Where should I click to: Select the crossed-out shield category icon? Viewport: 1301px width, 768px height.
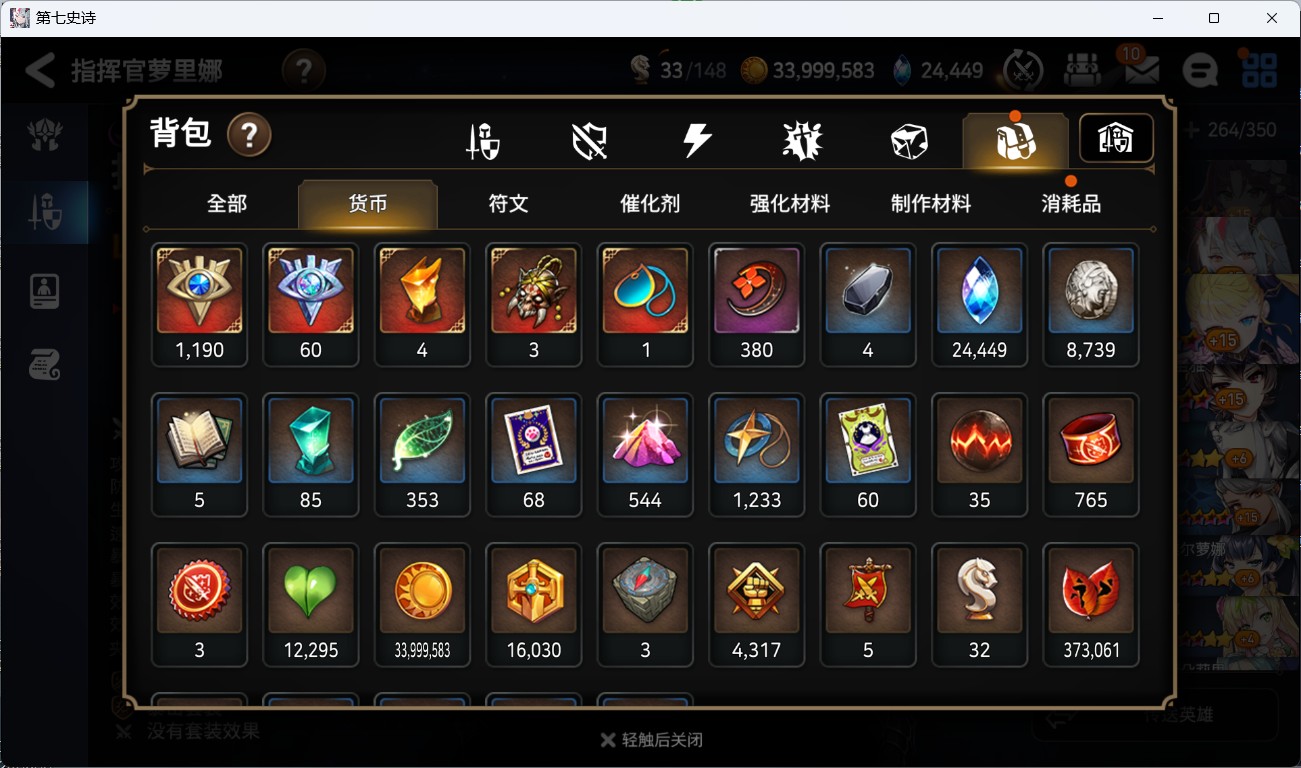click(589, 141)
